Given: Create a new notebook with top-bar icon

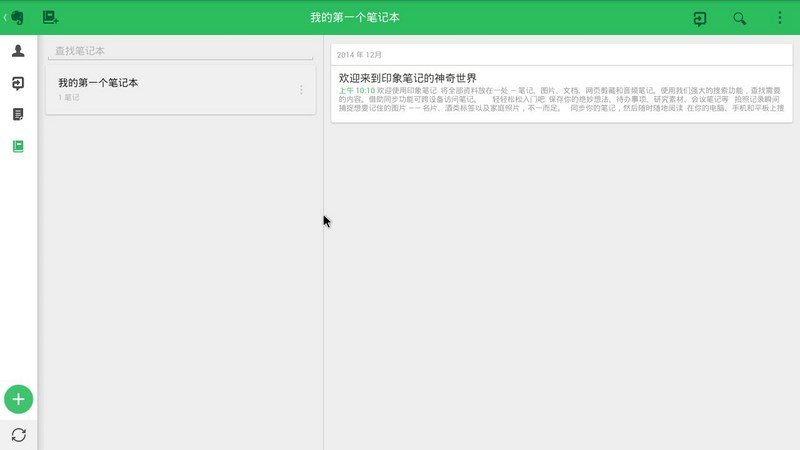Looking at the screenshot, I should (50, 18).
